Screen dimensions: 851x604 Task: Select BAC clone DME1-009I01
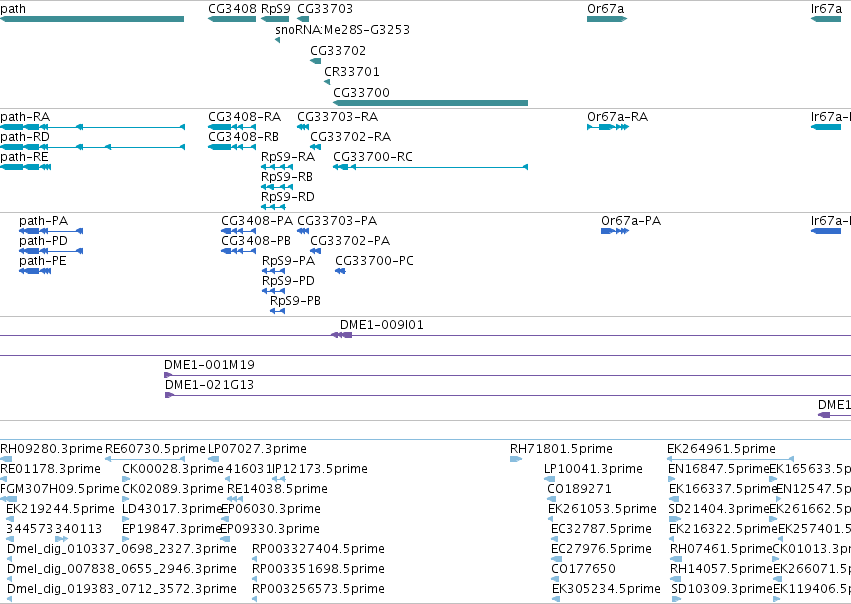tap(382, 325)
